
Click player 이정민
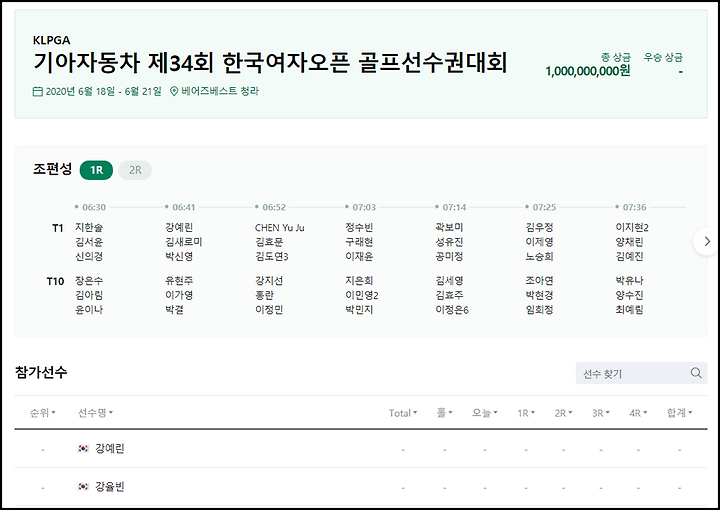tap(269, 309)
